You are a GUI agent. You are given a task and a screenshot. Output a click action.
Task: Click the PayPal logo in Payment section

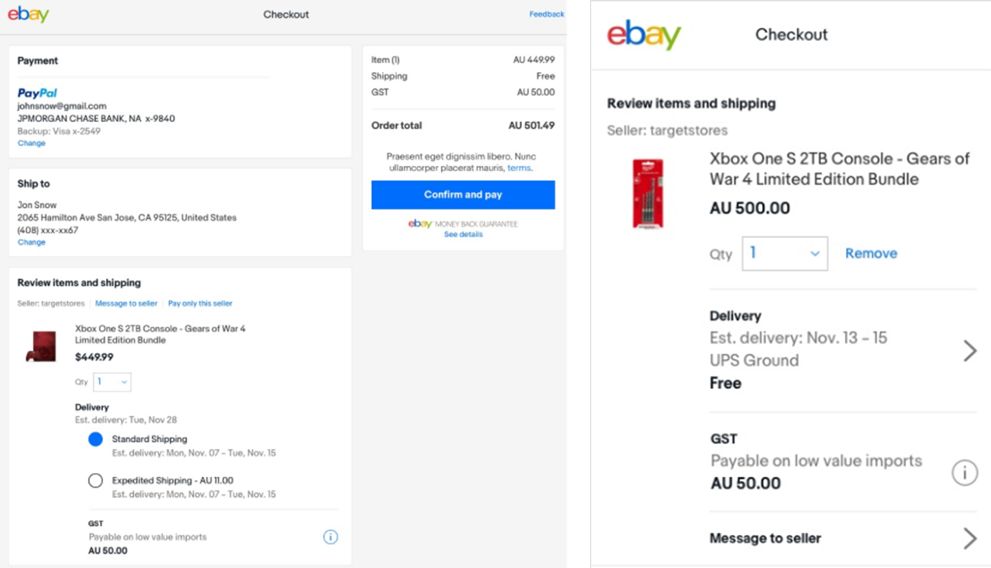(x=37, y=93)
